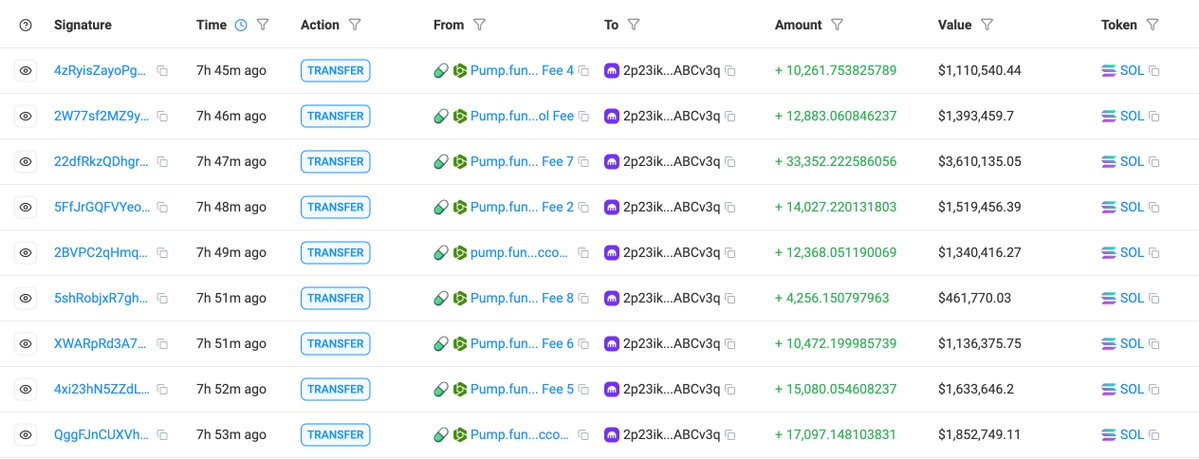Click green hexagon badge beside Pump.fun Fee 7
The width and height of the screenshot is (1199, 459).
pyautogui.click(x=460, y=161)
